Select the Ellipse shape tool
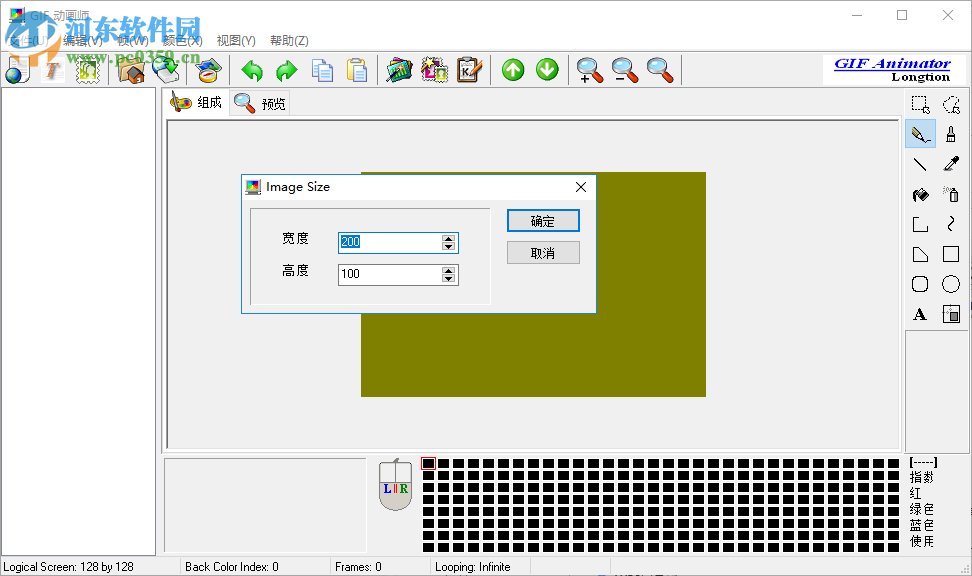Viewport: 972px width, 576px height. click(x=950, y=283)
